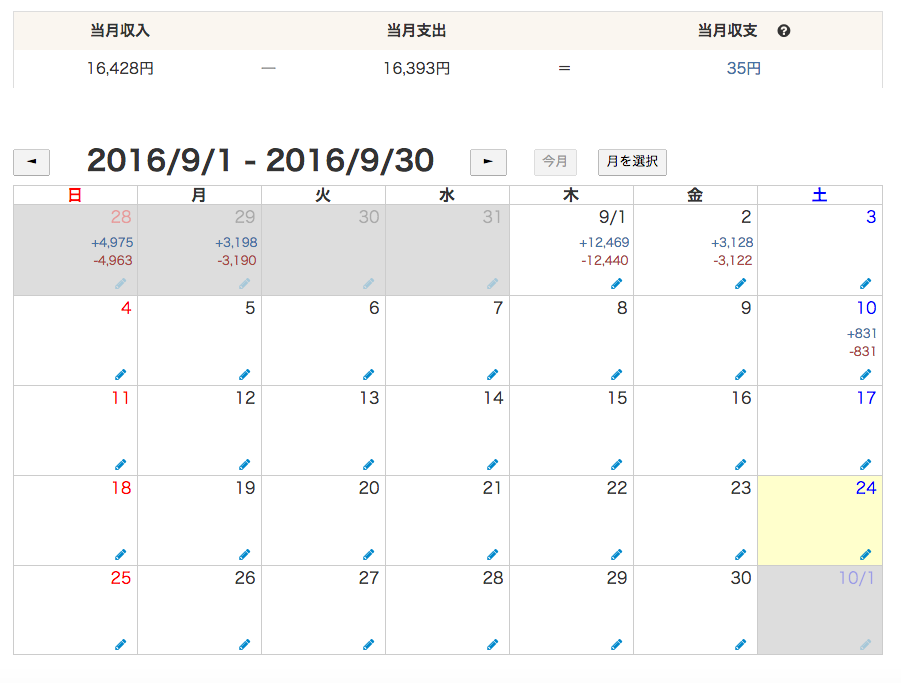This screenshot has width=901, height=683.
Task: Click the 16,428円 monthly income value
Action: (120, 68)
